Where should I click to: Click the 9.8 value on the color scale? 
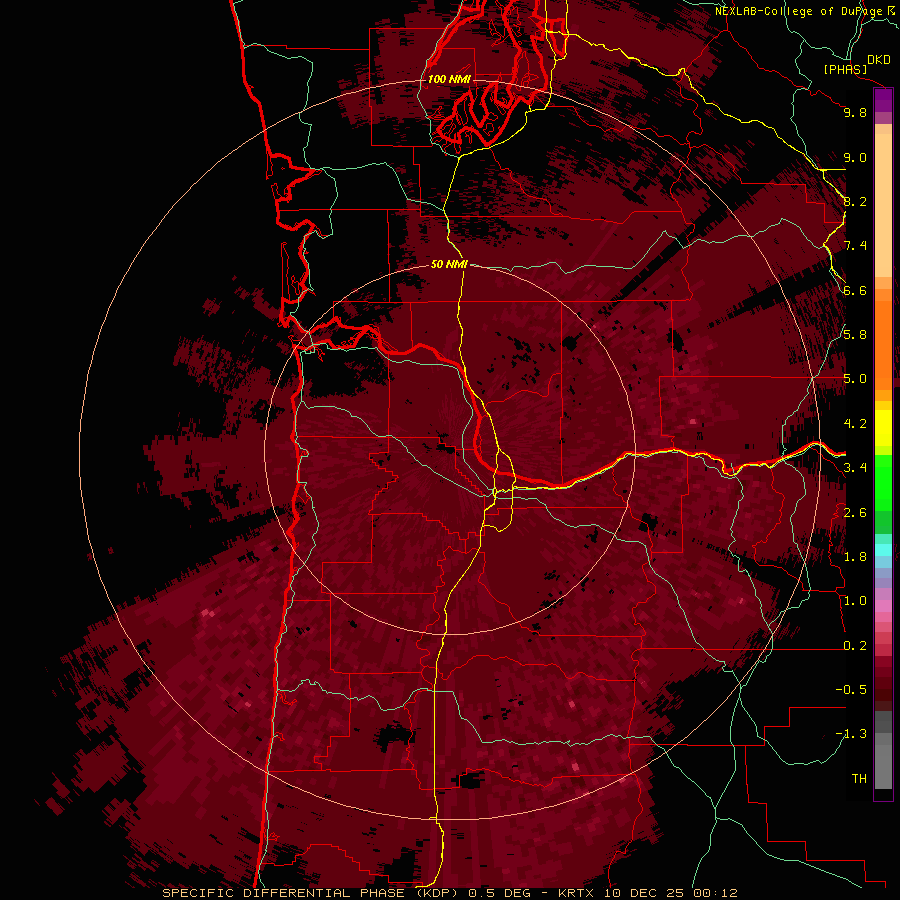tap(855, 112)
